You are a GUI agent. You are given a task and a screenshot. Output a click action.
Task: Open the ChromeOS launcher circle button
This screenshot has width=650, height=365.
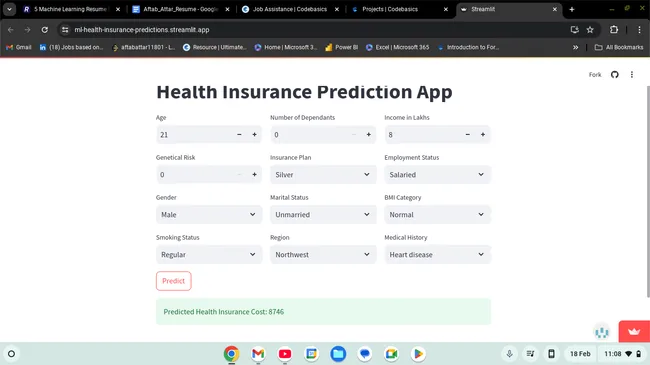(x=12, y=354)
